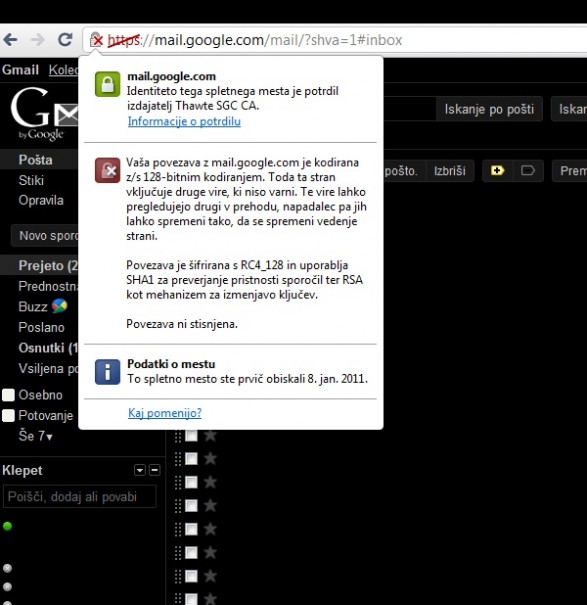The image size is (587, 605).
Task: Open the Poslano sent folder
Action: pos(41,327)
